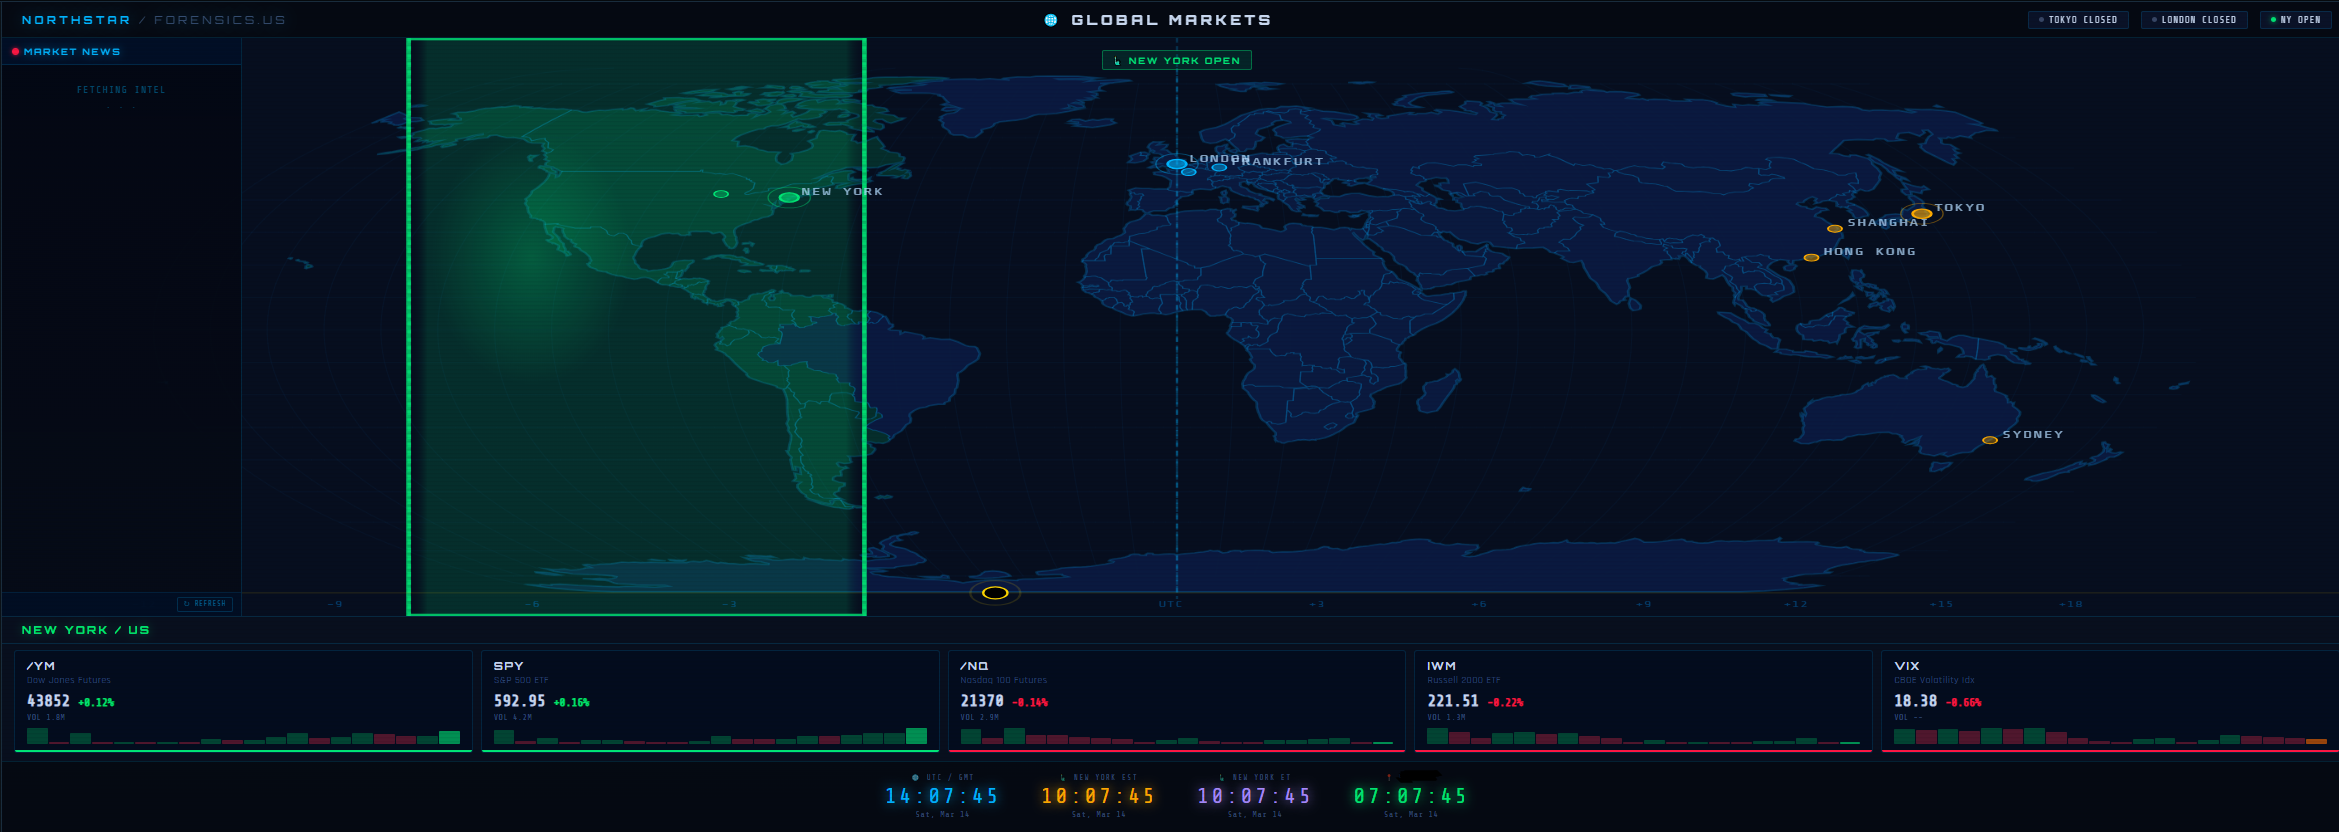Click the purple New York ET clock 10:07:45
The image size is (2339, 832).
1254,797
